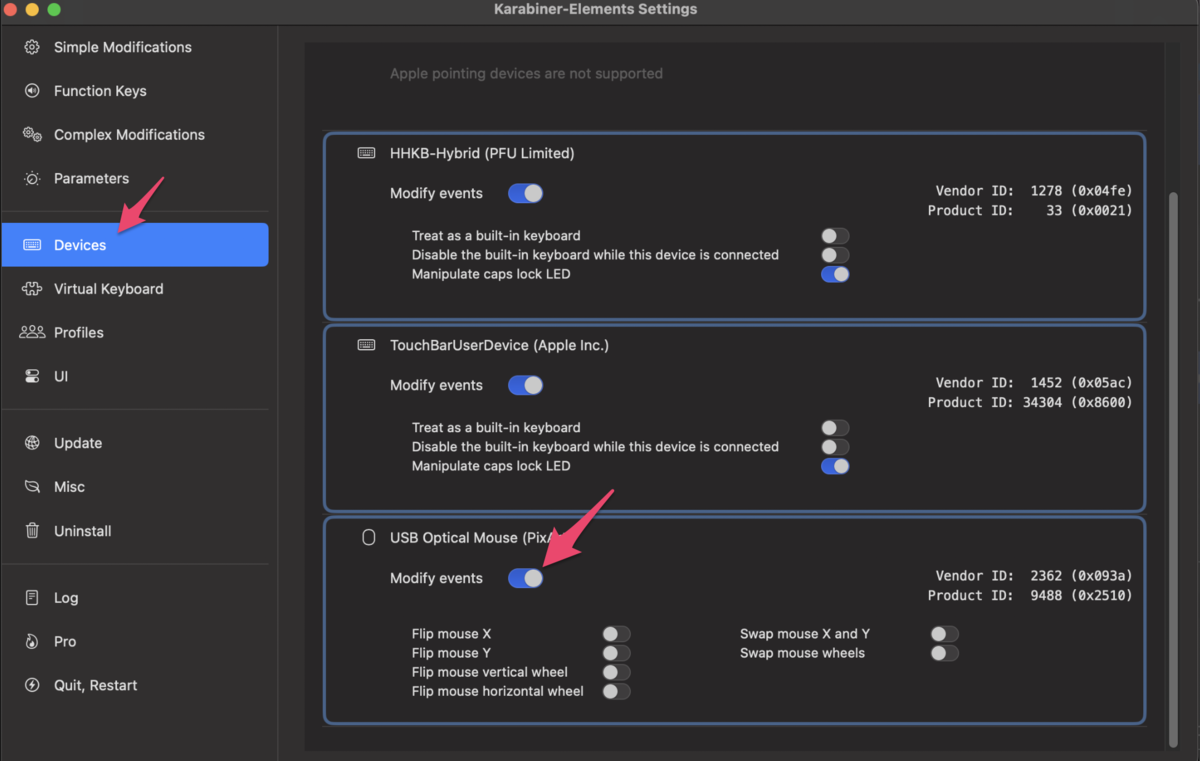Click HHKB Vendor ID 1278 (0x04fe)
The width and height of the screenshot is (1200, 761).
tap(1034, 191)
